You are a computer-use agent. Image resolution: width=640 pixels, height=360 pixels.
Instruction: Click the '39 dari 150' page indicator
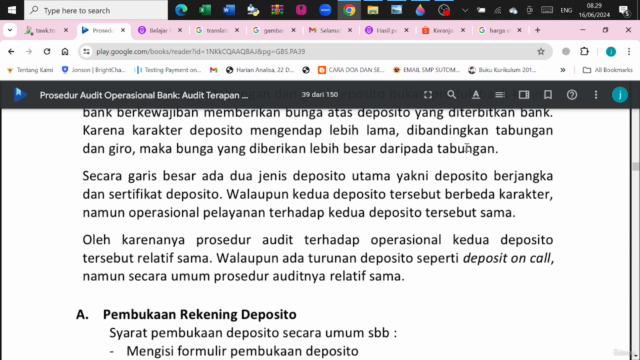click(x=320, y=94)
